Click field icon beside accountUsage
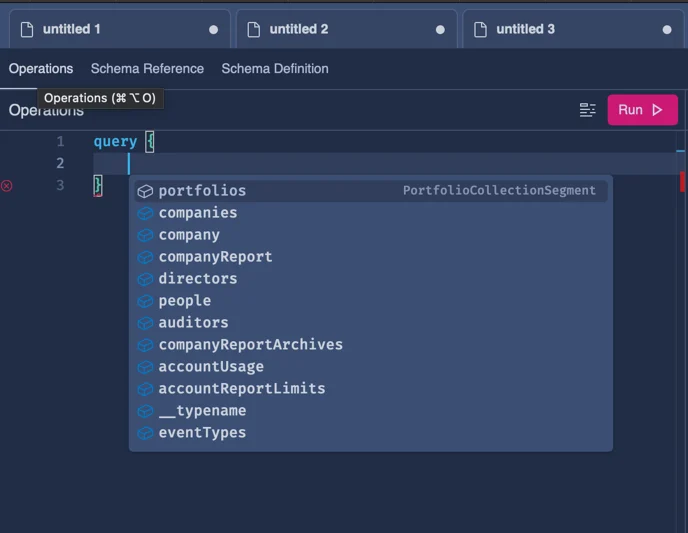This screenshot has height=533, width=688. point(145,367)
